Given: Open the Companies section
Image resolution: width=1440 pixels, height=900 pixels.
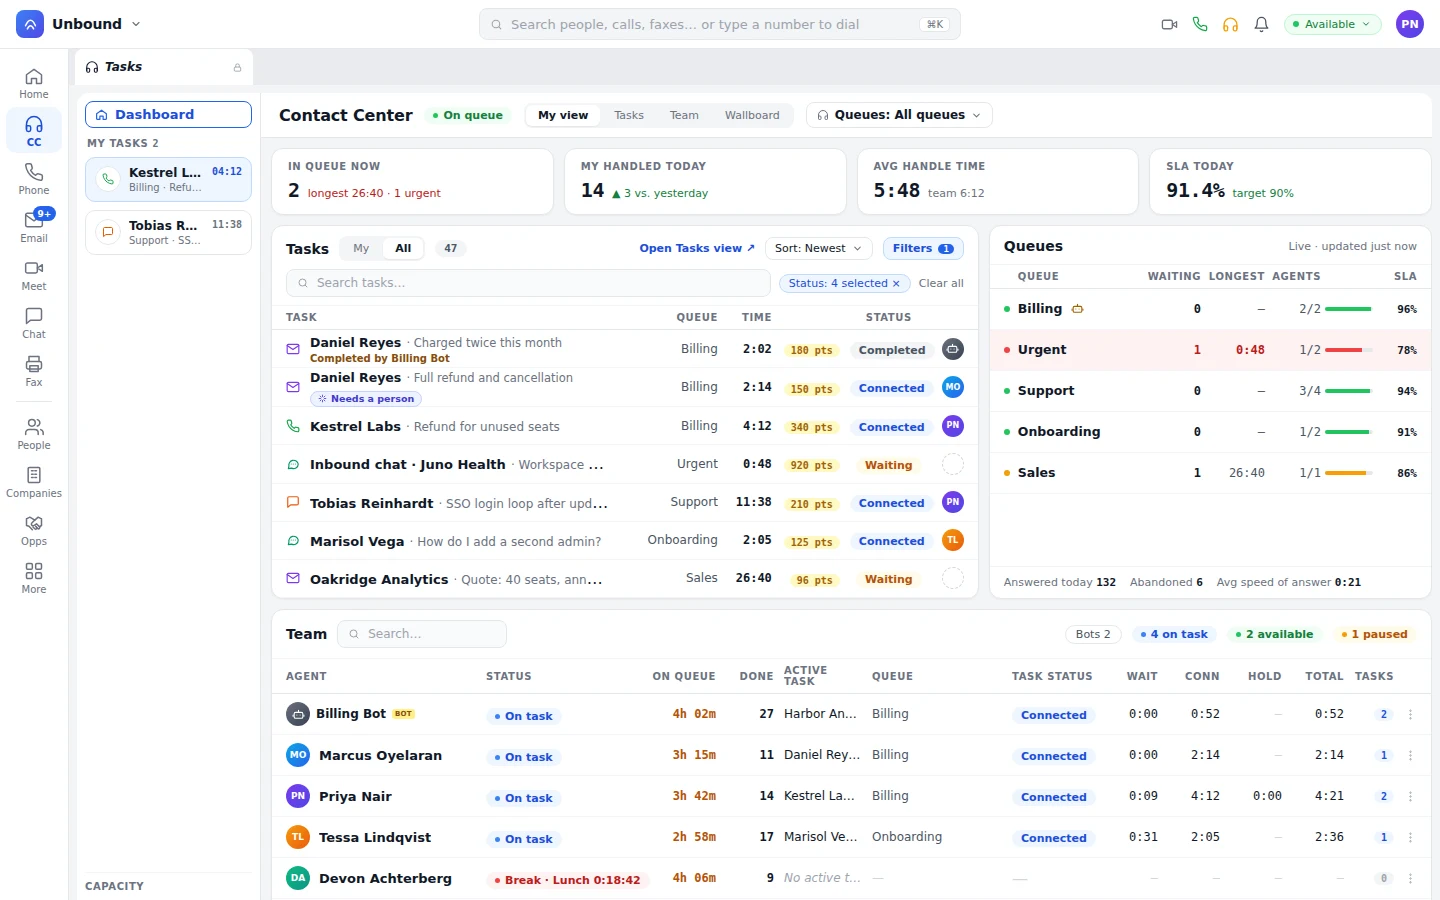Looking at the screenshot, I should tap(34, 482).
